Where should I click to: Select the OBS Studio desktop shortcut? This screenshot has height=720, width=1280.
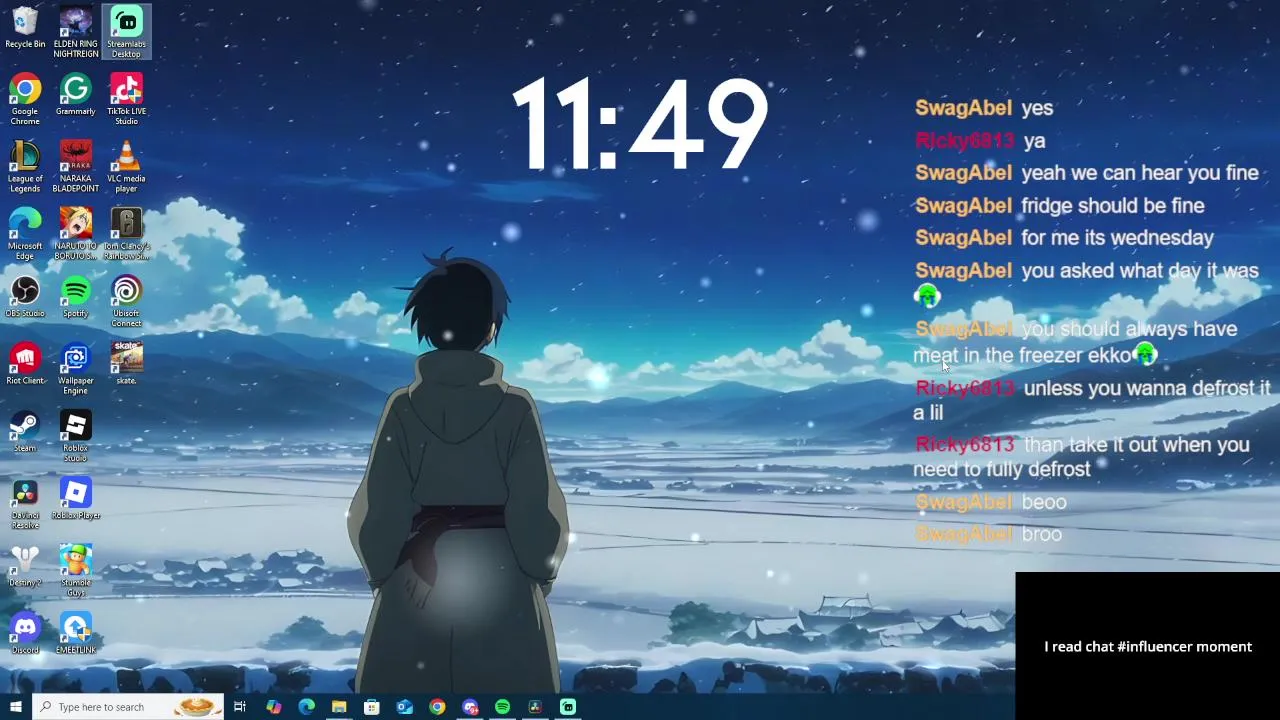(25, 298)
